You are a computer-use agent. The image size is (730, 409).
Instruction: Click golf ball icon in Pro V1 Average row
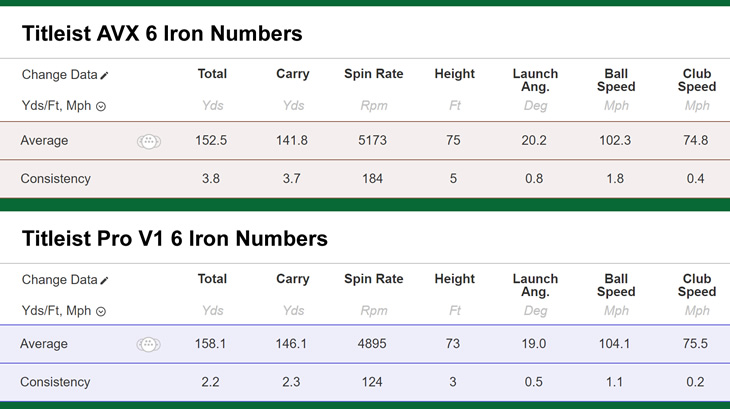[149, 344]
